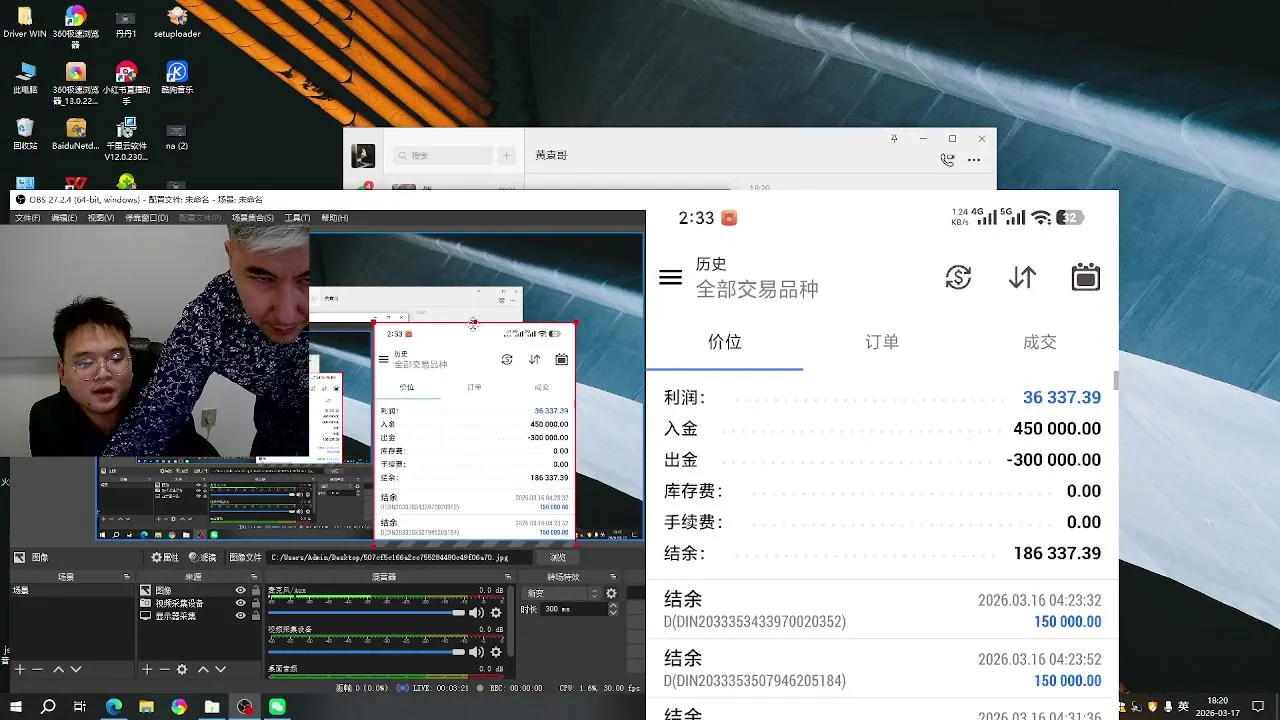This screenshot has width=1280, height=720.
Task: Click the WeChat profile avatar
Action: (363, 156)
